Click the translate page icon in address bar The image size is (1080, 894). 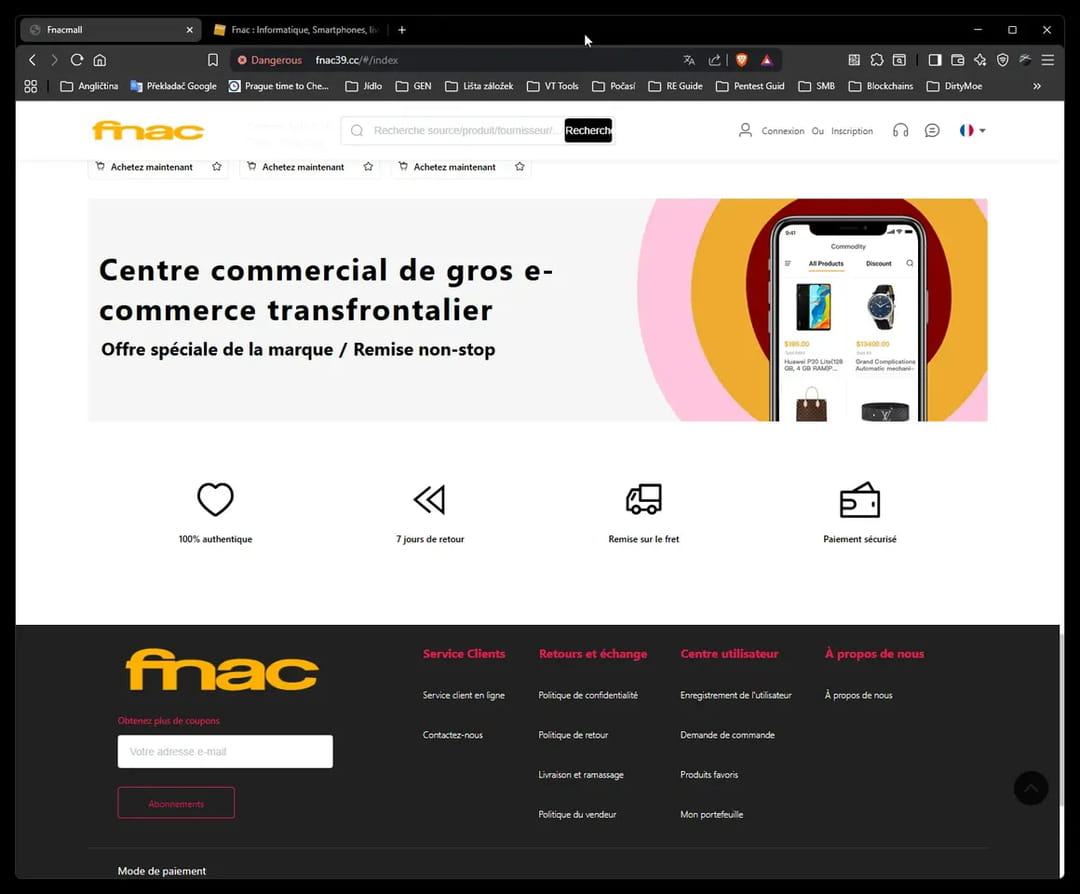click(689, 60)
